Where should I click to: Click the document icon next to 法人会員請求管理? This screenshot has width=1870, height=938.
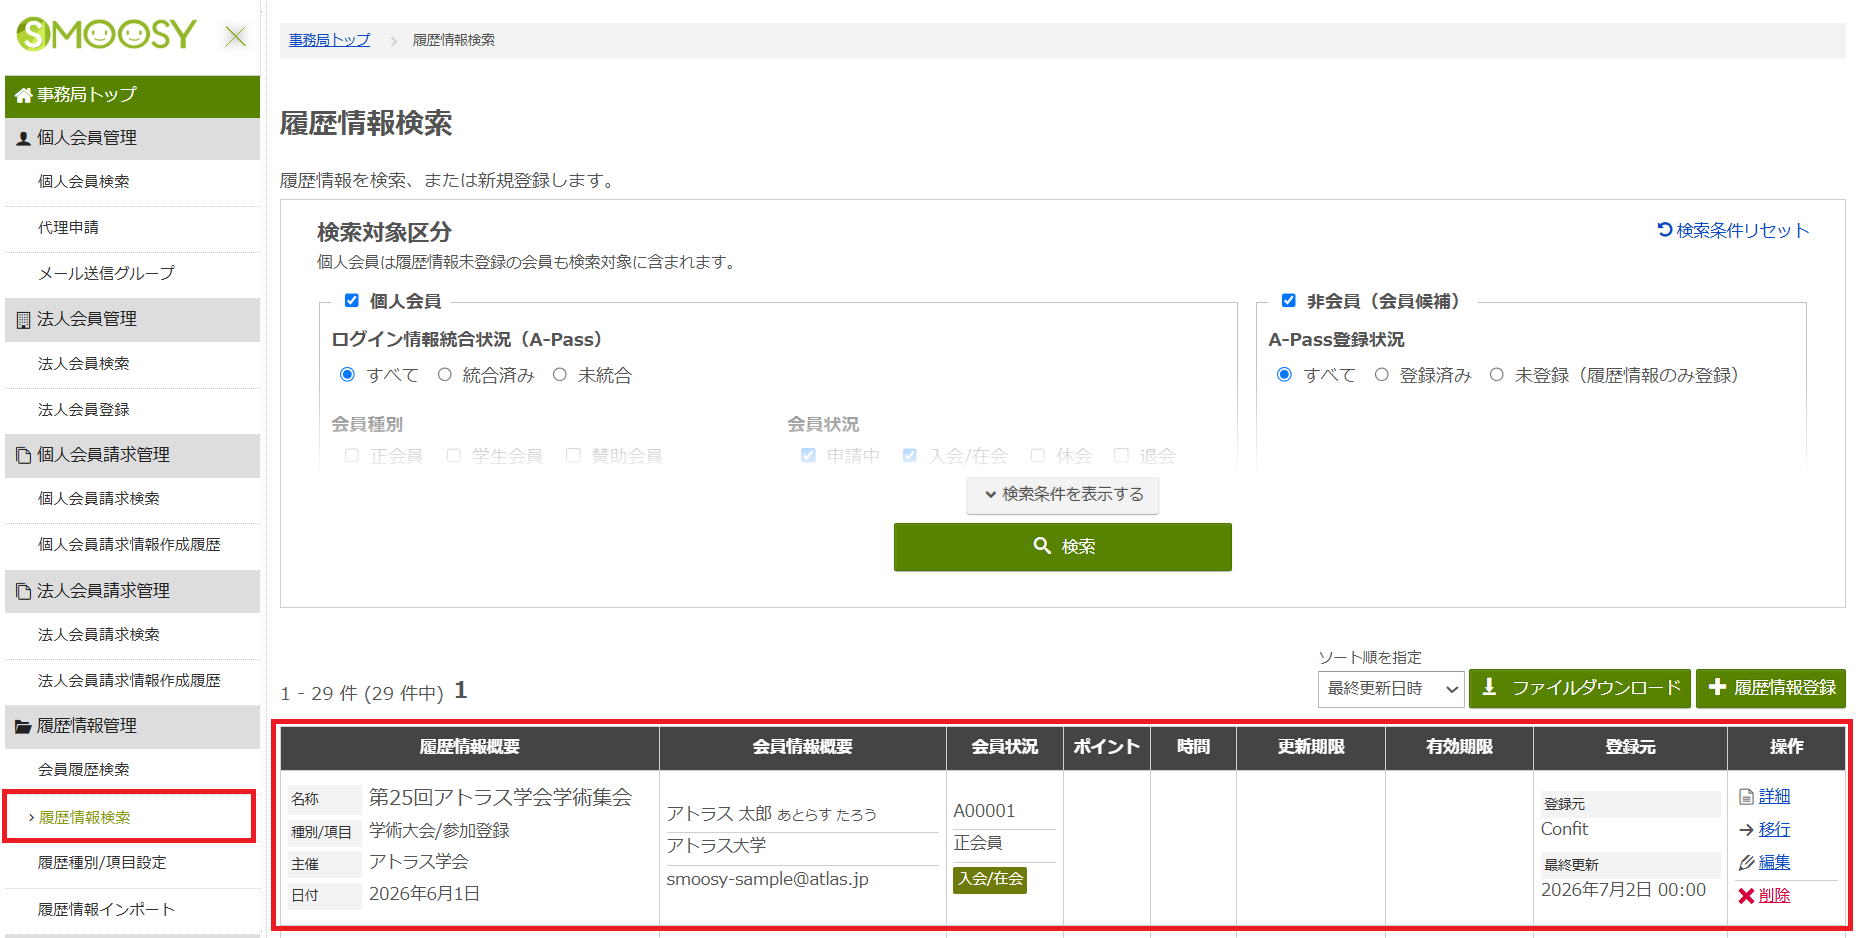tap(24, 592)
